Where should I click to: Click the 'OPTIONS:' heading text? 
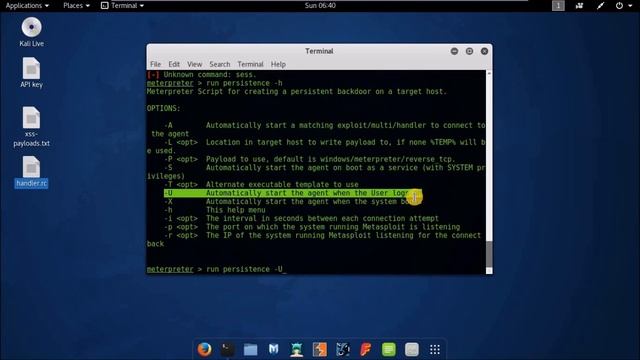pos(164,109)
